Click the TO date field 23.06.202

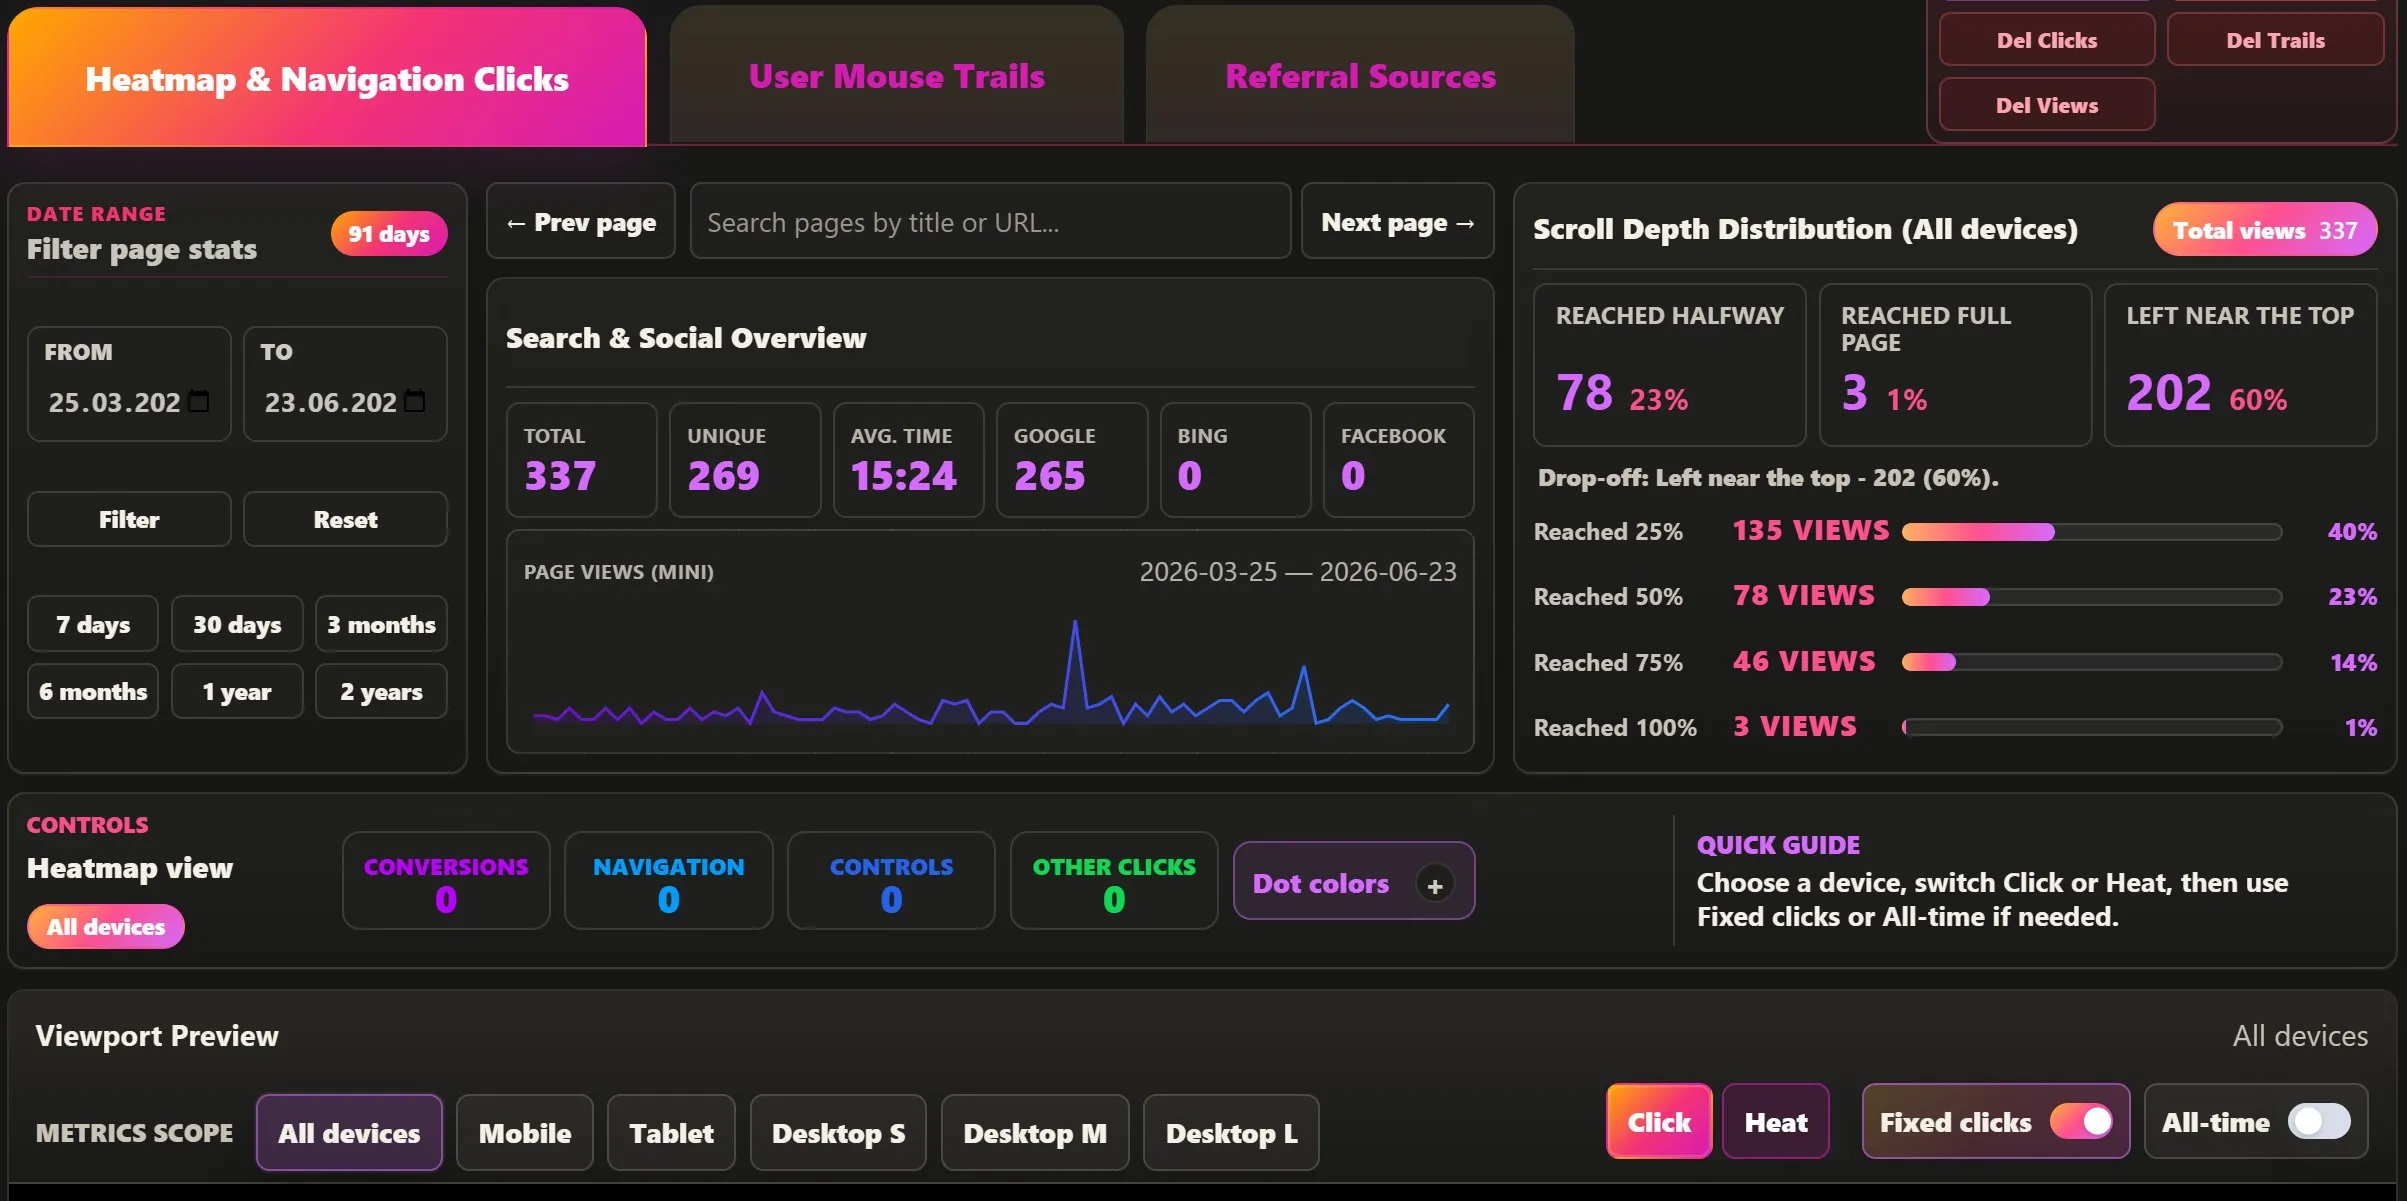coord(345,402)
